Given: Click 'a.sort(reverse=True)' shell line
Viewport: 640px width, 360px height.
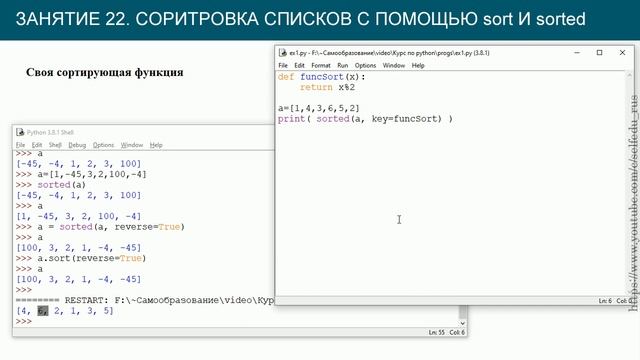Looking at the screenshot, I should [x=81, y=258].
